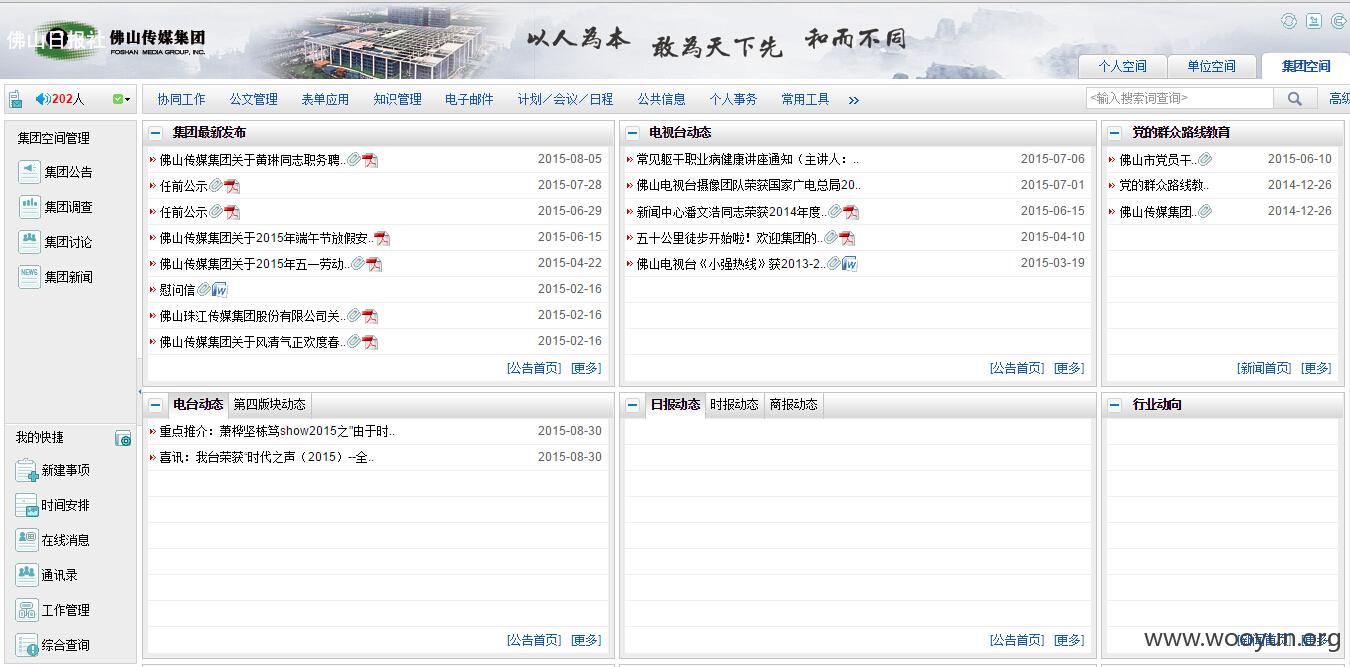
Task: Switch to 时报动态 tab
Action: [734, 404]
